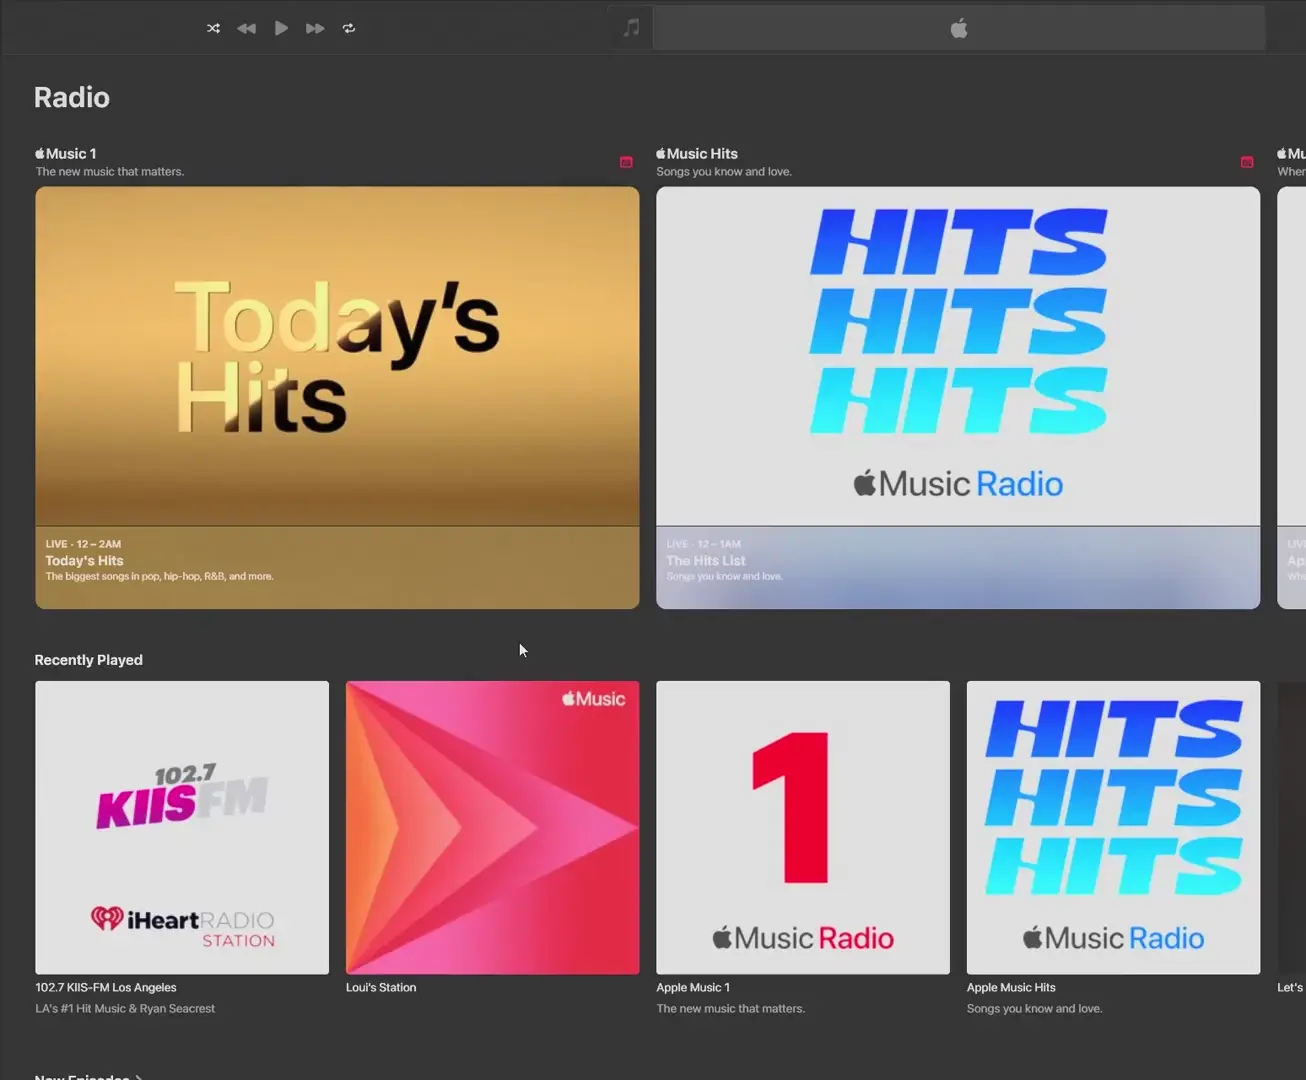This screenshot has width=1306, height=1080.
Task: Click the Apple logo in the now playing display
Action: pyautogui.click(x=959, y=28)
